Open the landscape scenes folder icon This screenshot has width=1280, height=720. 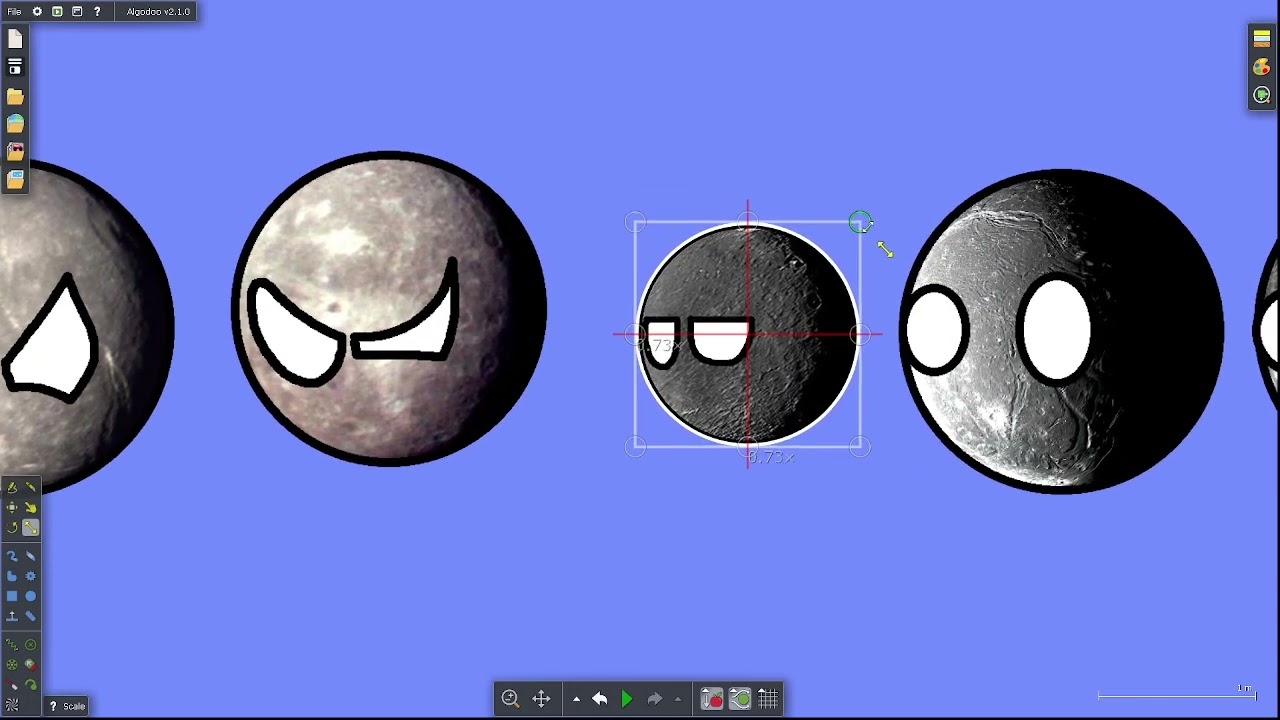pos(15,124)
